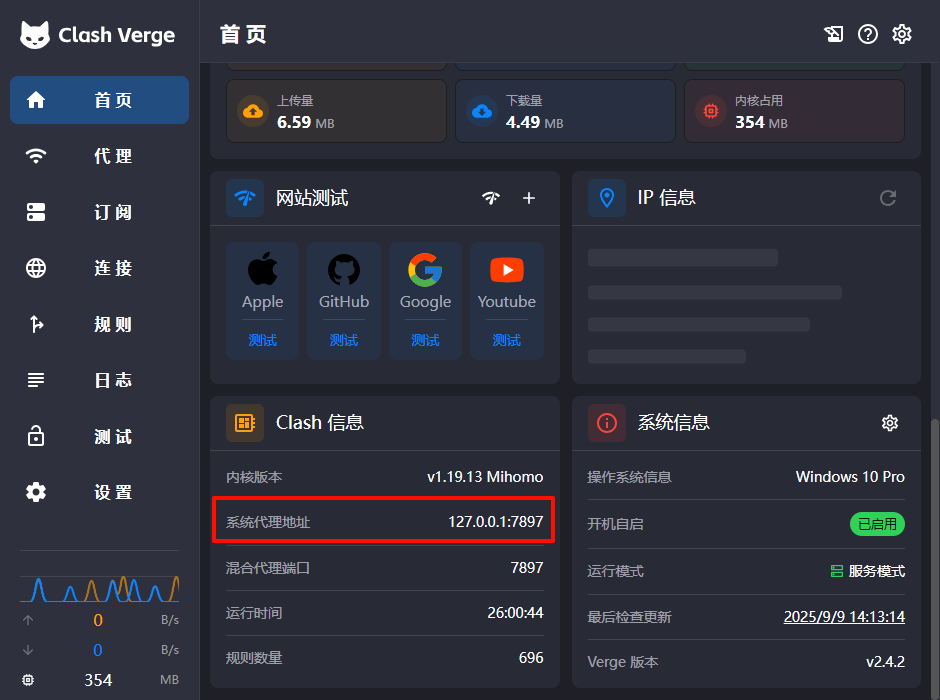Click the kernel version v1.19.13 Mihomo
The image size is (940, 700).
(485, 476)
